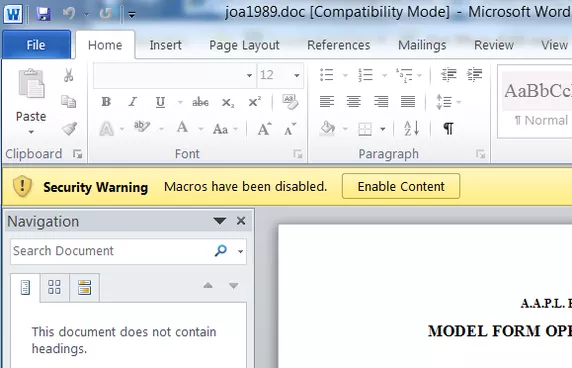Toggle Bold formatting
Screen dimensions: 572x368
[106, 102]
